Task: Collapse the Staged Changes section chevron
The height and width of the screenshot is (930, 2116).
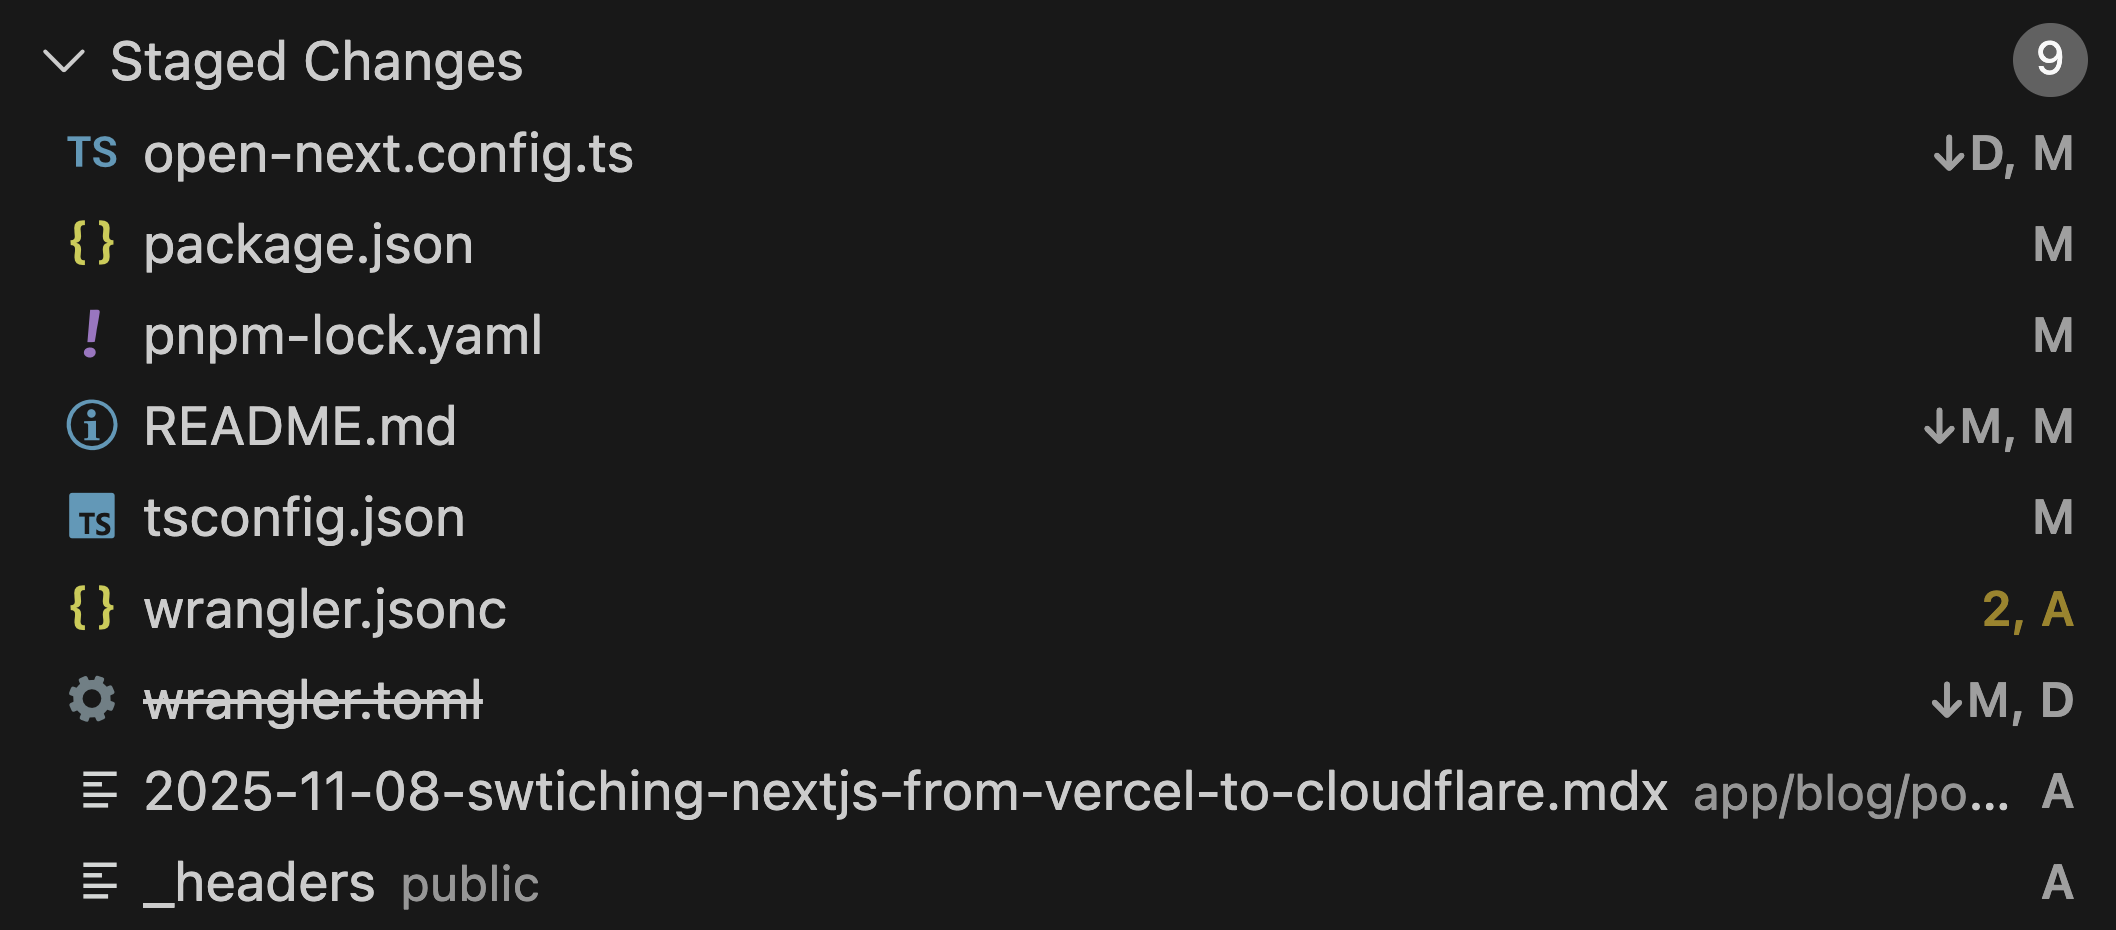Action: coord(64,62)
